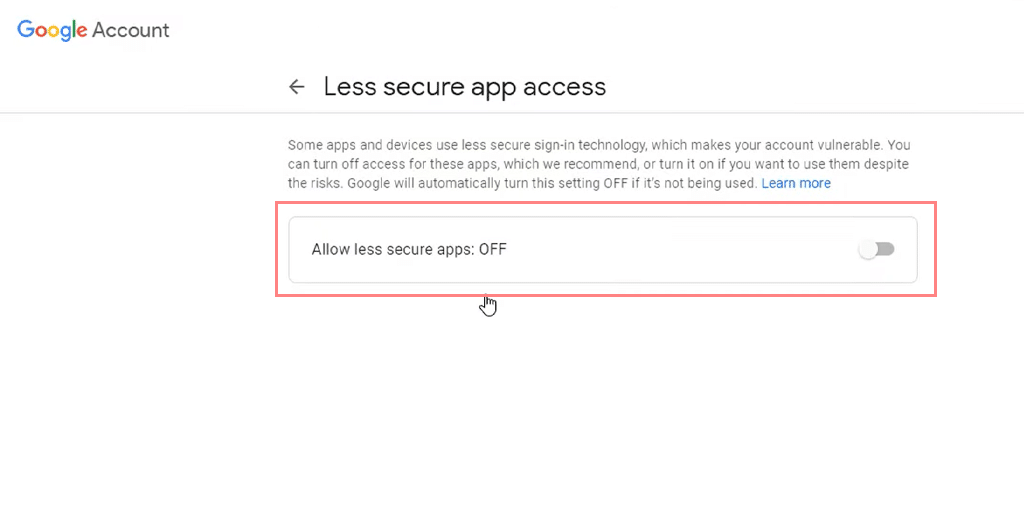The height and width of the screenshot is (512, 1024).
Task: Click the Google logo
Action: (53, 30)
